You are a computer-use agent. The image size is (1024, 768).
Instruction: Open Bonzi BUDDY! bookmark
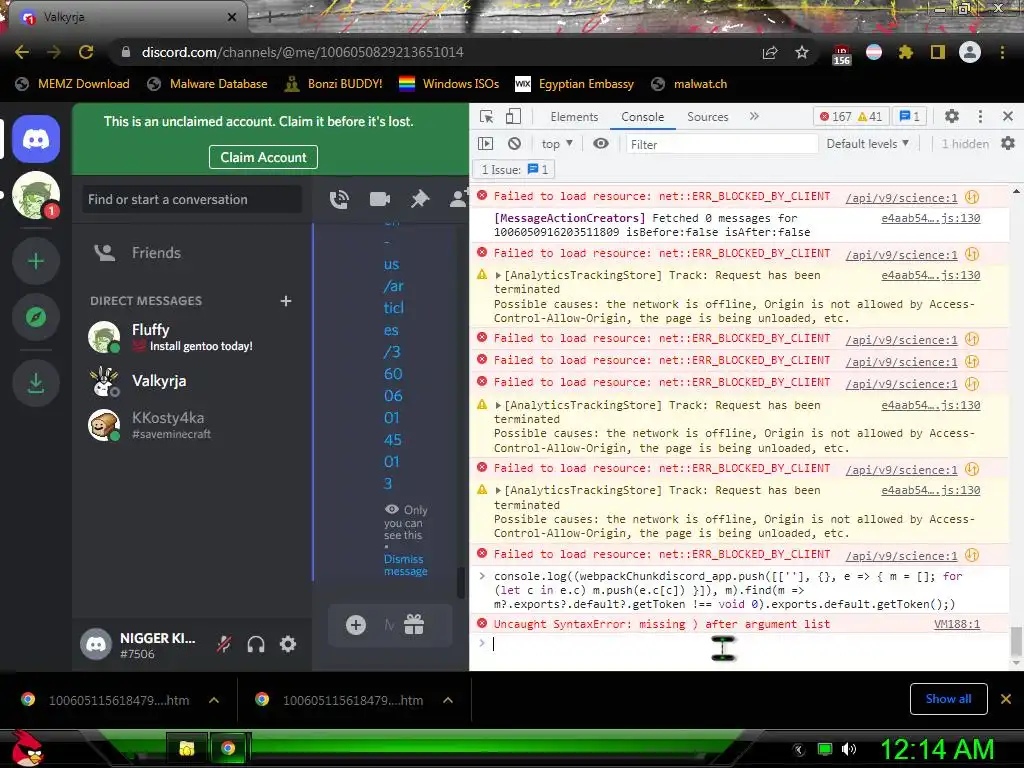334,84
